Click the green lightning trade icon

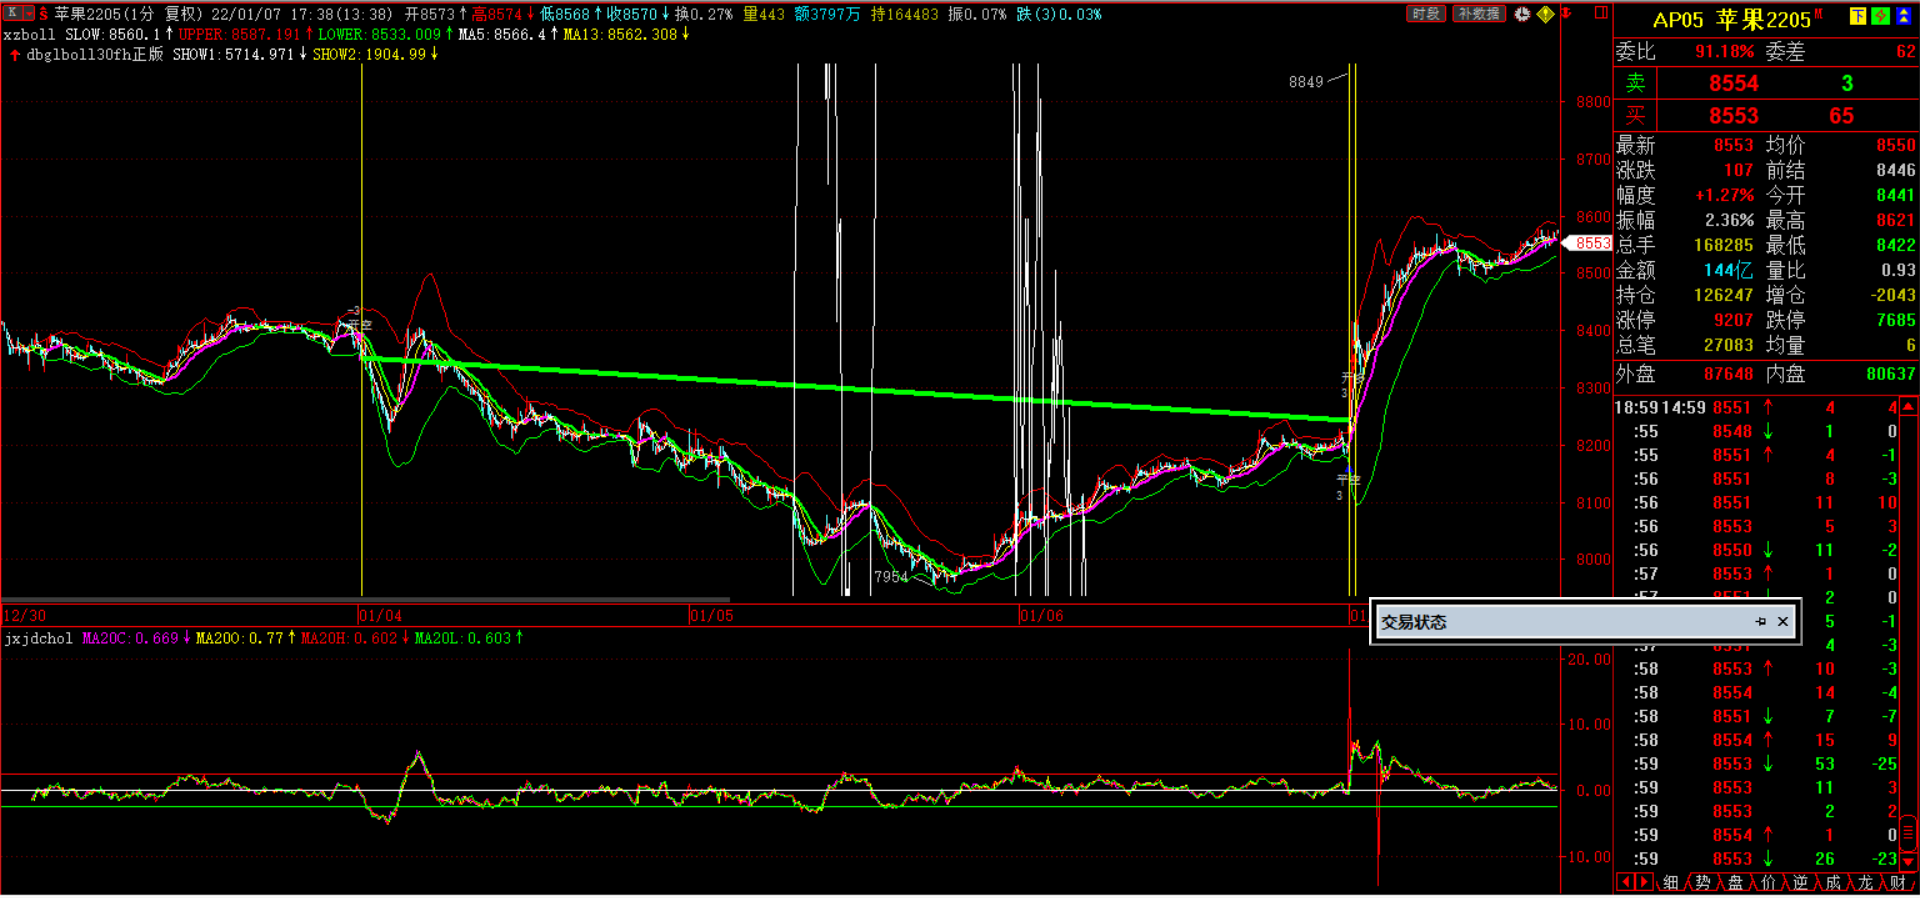[x=1880, y=16]
